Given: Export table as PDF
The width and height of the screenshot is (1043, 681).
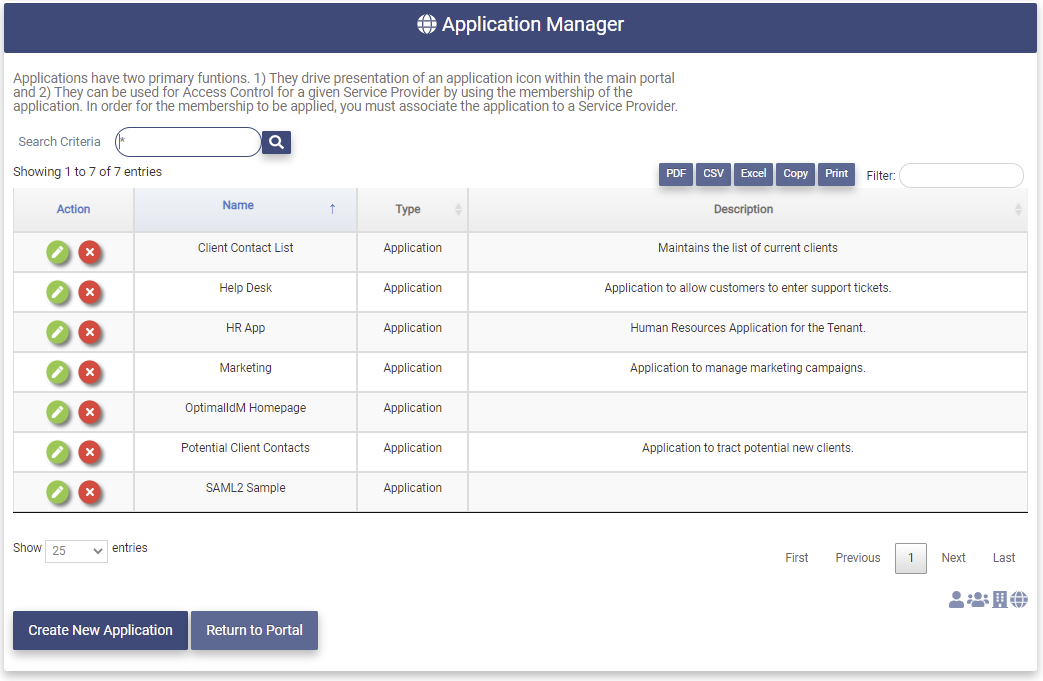Looking at the screenshot, I should 676,174.
